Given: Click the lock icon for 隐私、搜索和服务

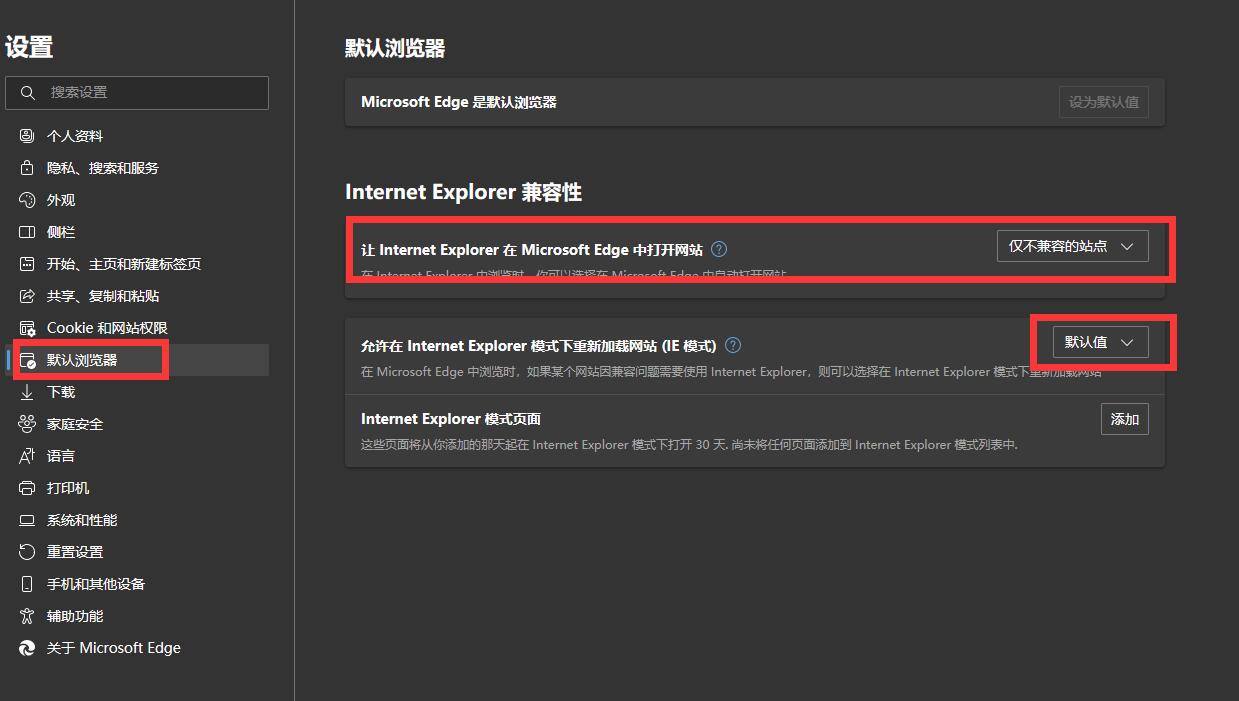Looking at the screenshot, I should (27, 168).
